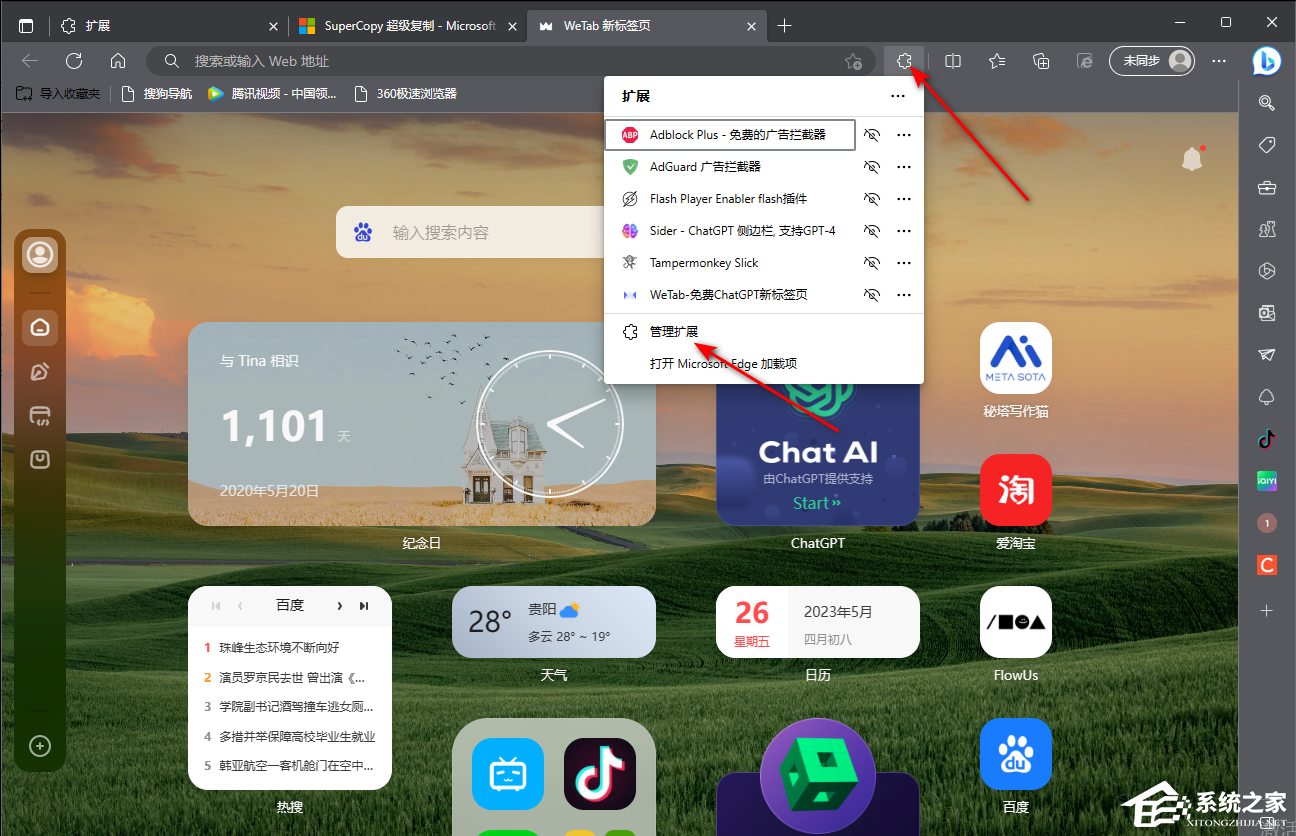The height and width of the screenshot is (836, 1296).
Task: Add a sidebar app with plus icon
Action: [x=1267, y=610]
